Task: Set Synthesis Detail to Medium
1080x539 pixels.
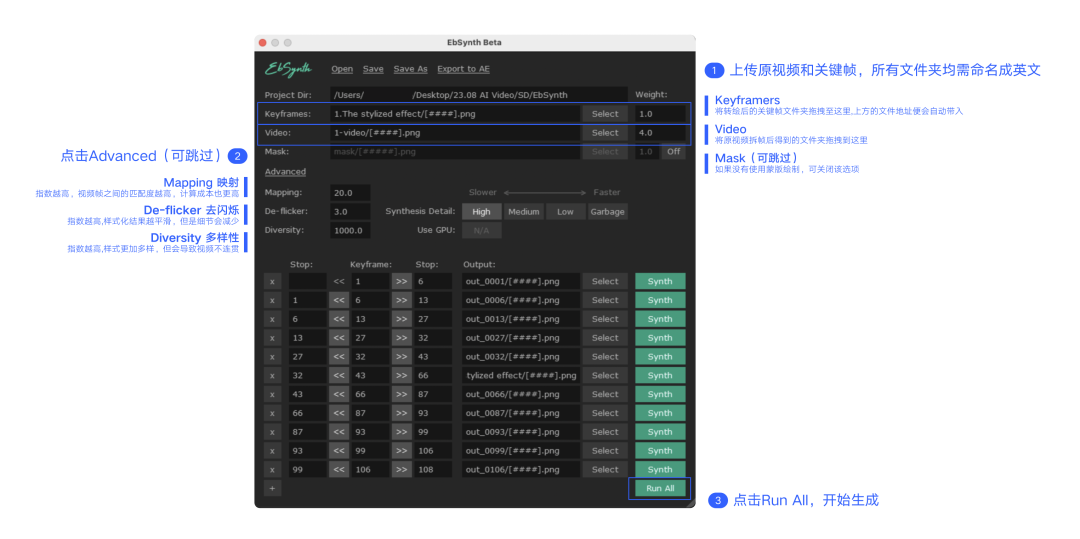Action: pos(523,212)
